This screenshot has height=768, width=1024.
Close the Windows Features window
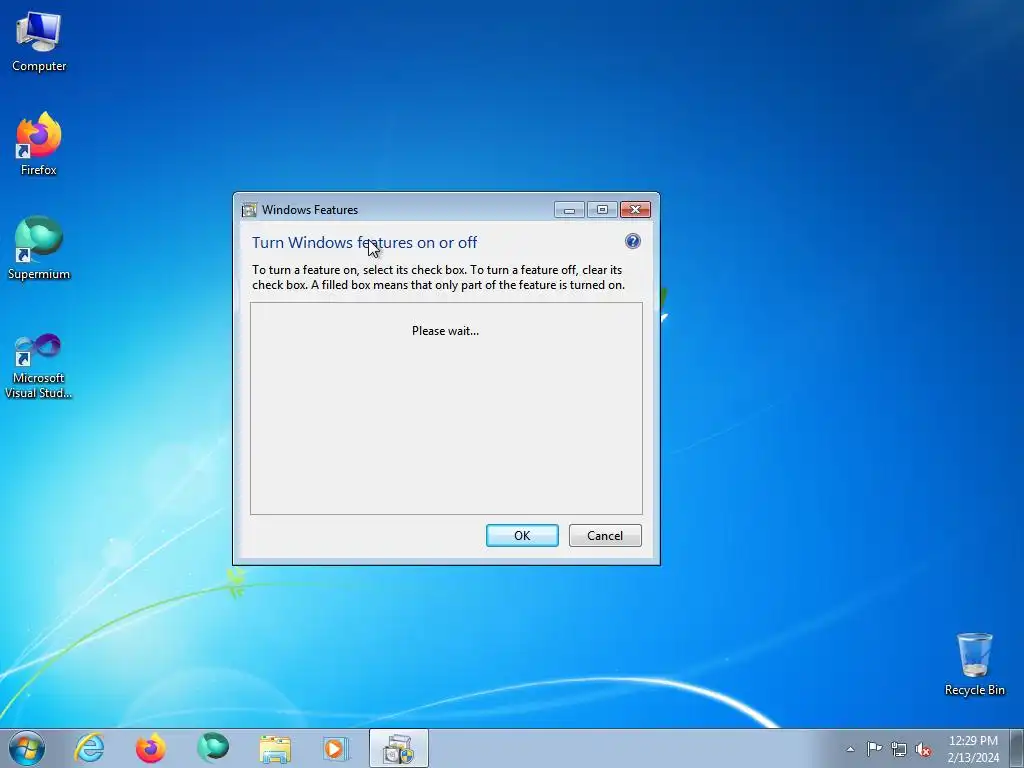[635, 210]
